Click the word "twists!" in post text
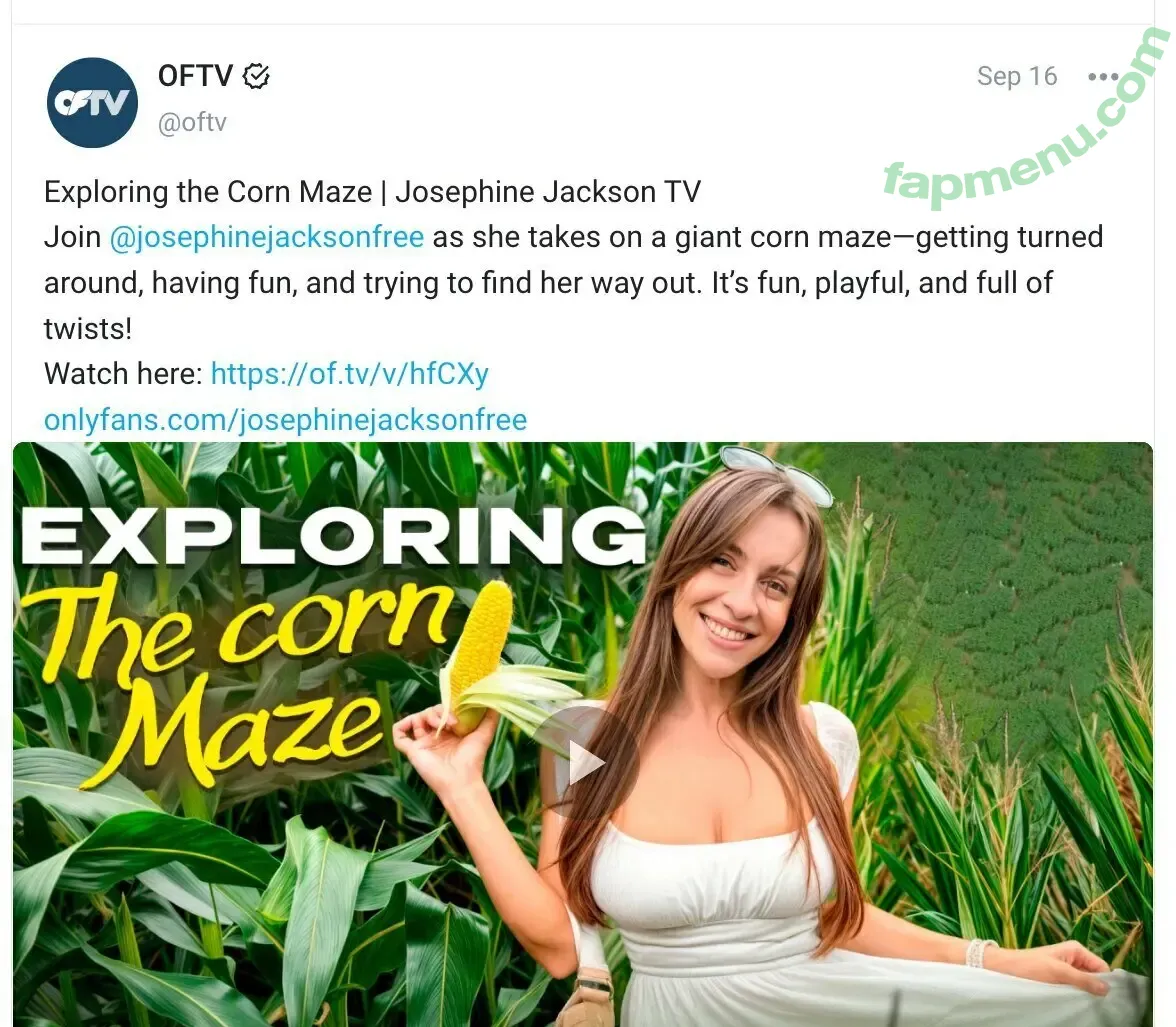This screenshot has width=1176, height=1027. click(88, 329)
